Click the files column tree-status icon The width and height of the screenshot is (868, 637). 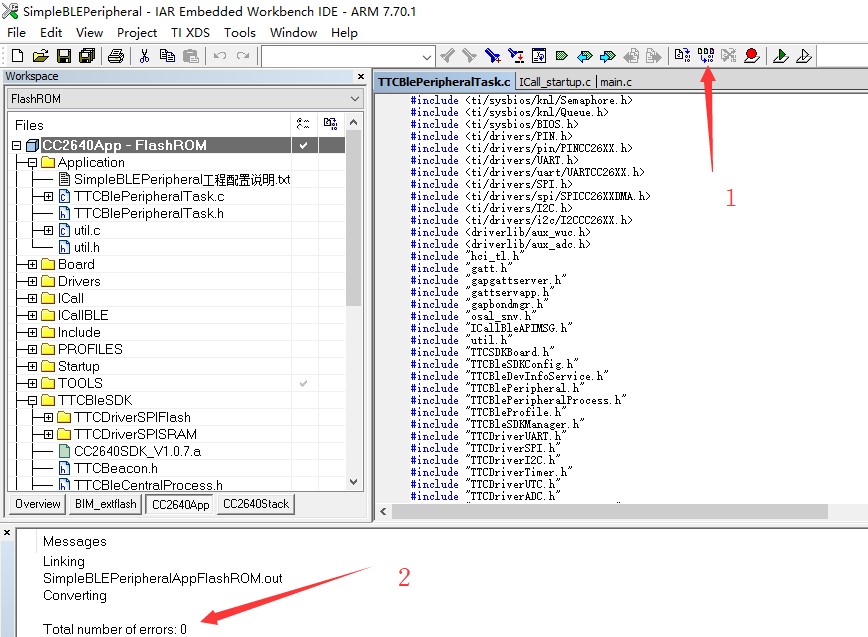tap(303, 123)
